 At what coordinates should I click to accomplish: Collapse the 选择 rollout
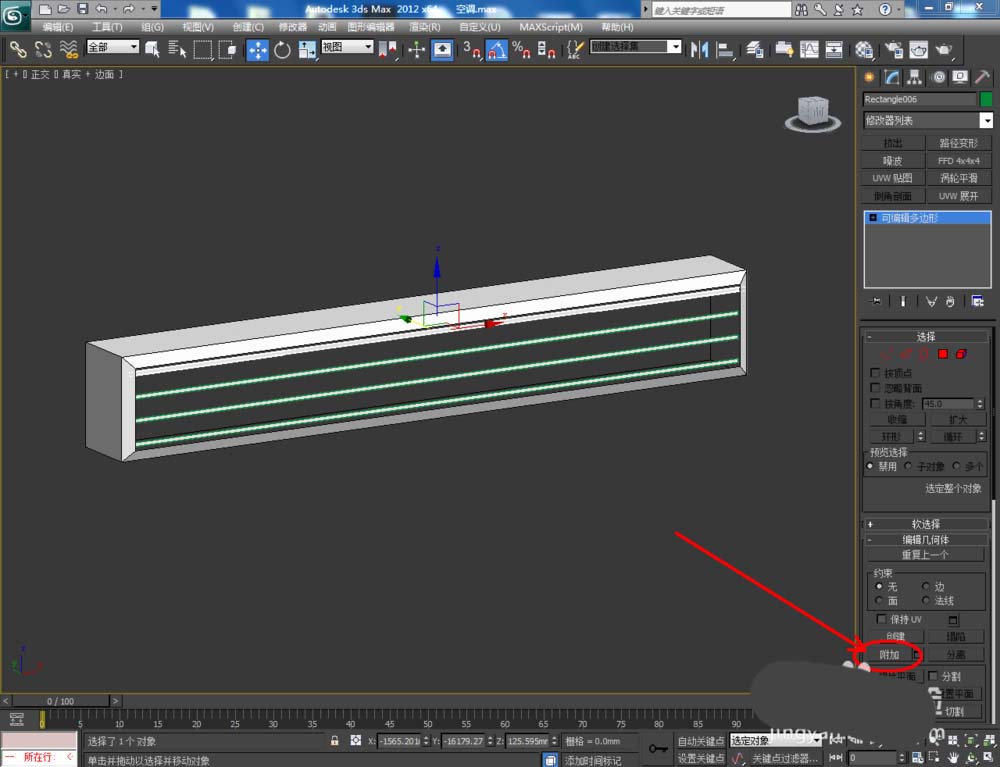click(925, 337)
